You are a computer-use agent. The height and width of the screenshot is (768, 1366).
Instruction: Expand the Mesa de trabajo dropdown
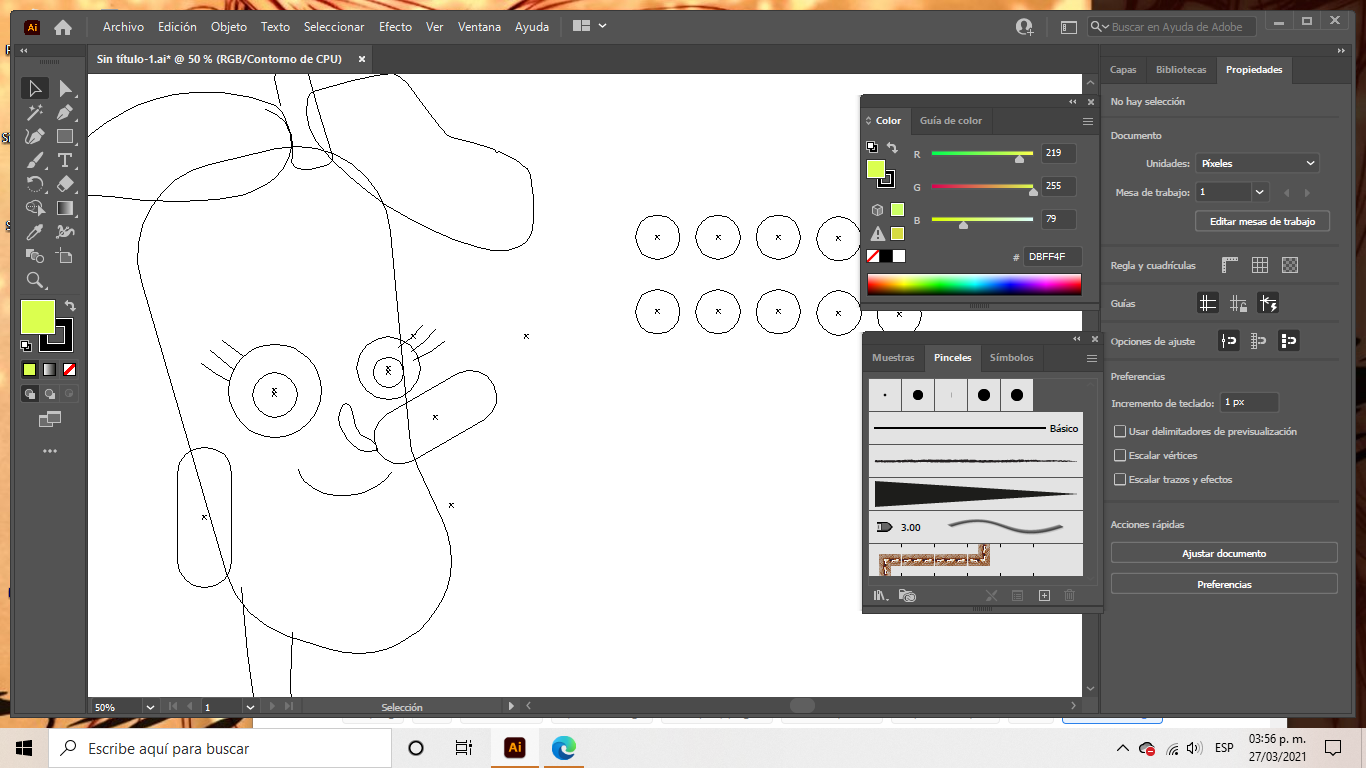tap(1259, 191)
